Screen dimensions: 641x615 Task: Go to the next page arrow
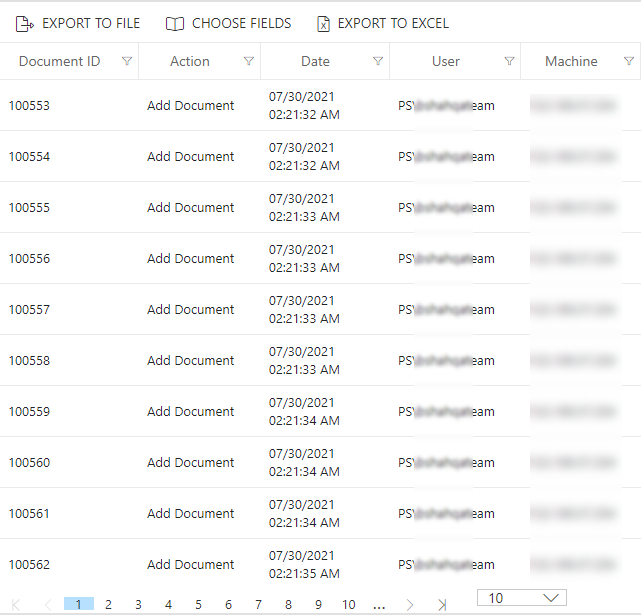pos(409,605)
